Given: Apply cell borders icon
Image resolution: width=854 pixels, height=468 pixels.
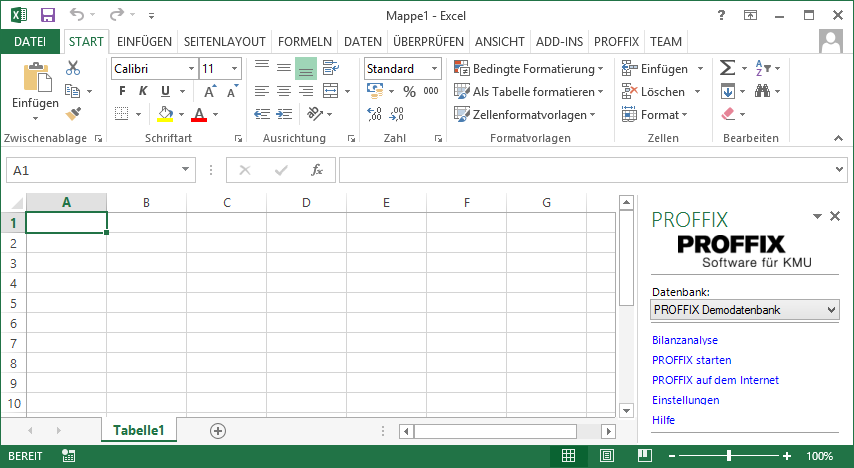Looking at the screenshot, I should (121, 114).
